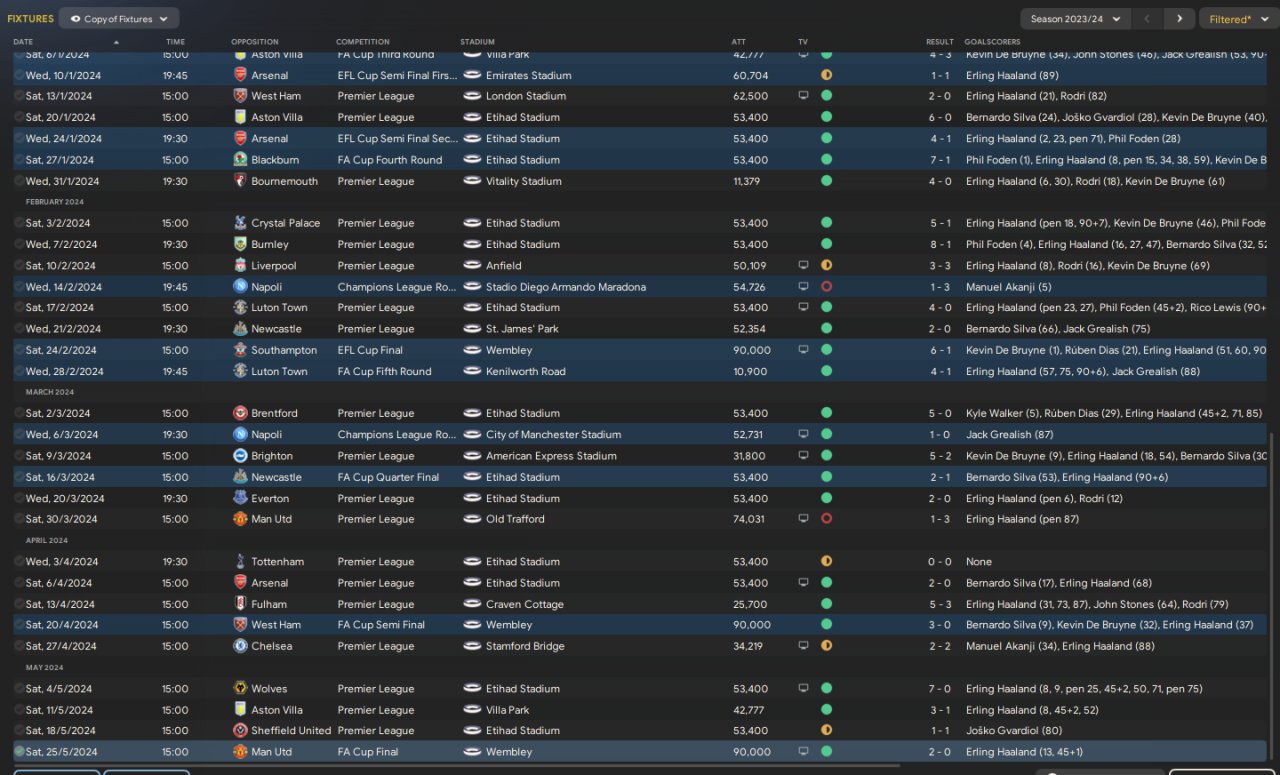Click the red loss indicator on the 30/3/2024 Man Utd row
Image resolution: width=1280 pixels, height=775 pixels.
(826, 519)
